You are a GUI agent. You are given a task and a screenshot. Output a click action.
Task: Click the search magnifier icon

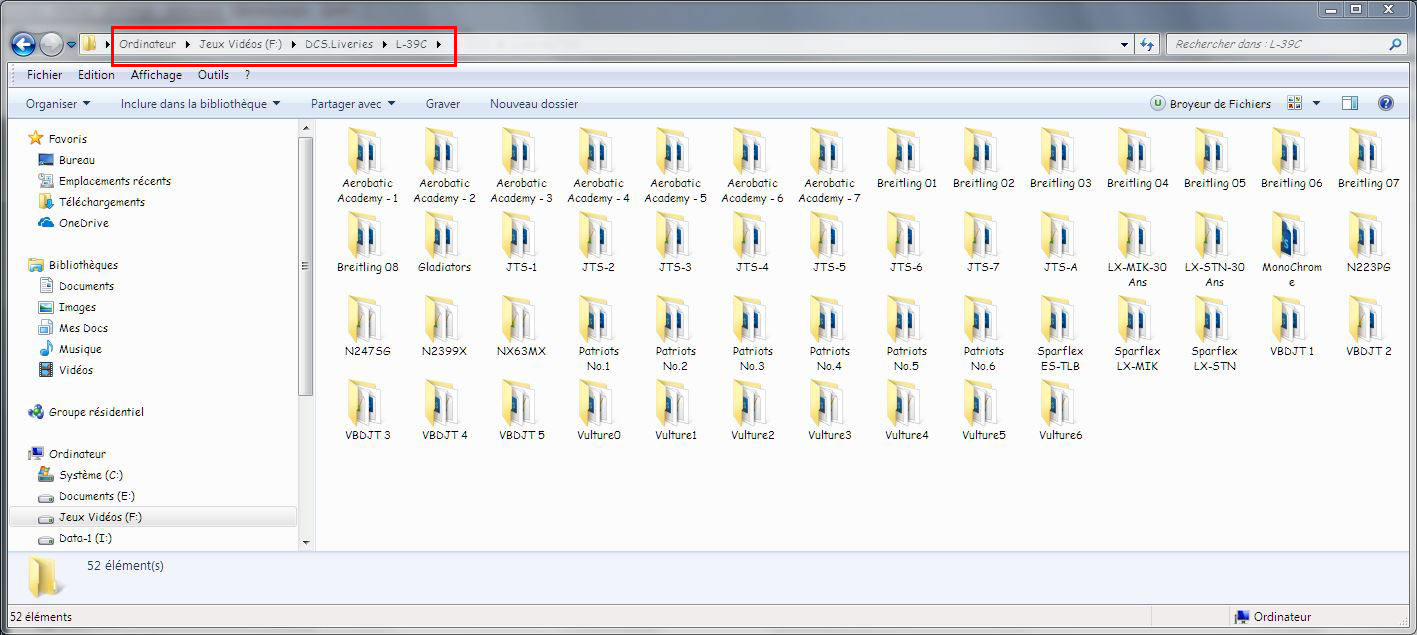[1395, 44]
